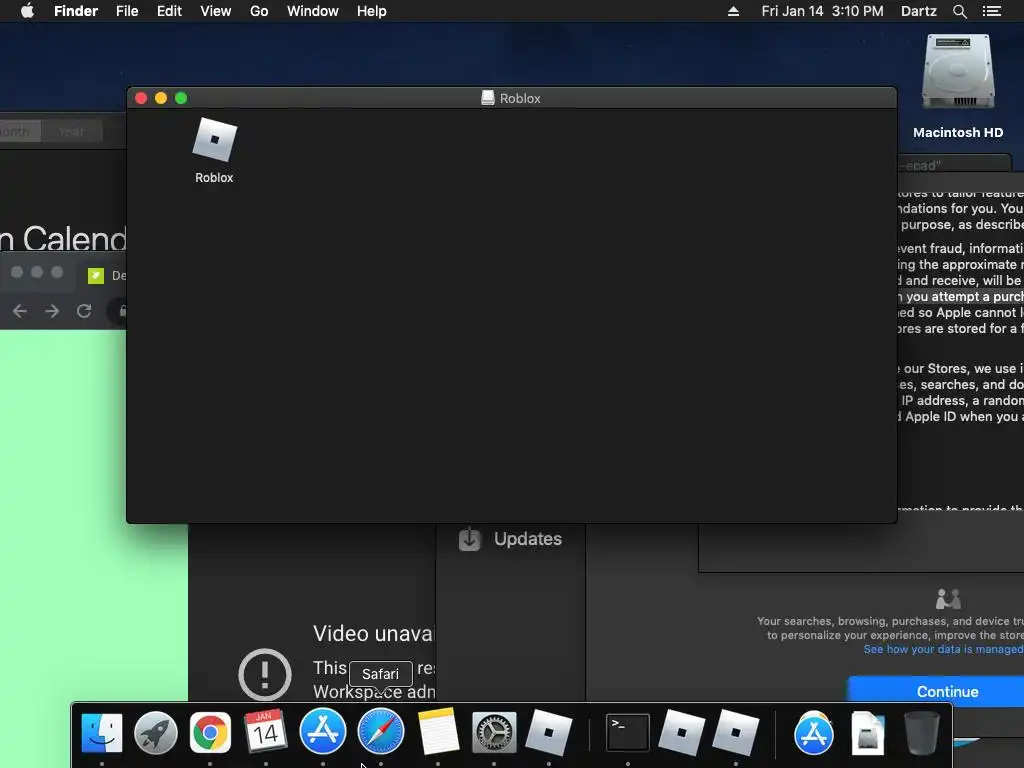Open the Edit menu

[169, 11]
